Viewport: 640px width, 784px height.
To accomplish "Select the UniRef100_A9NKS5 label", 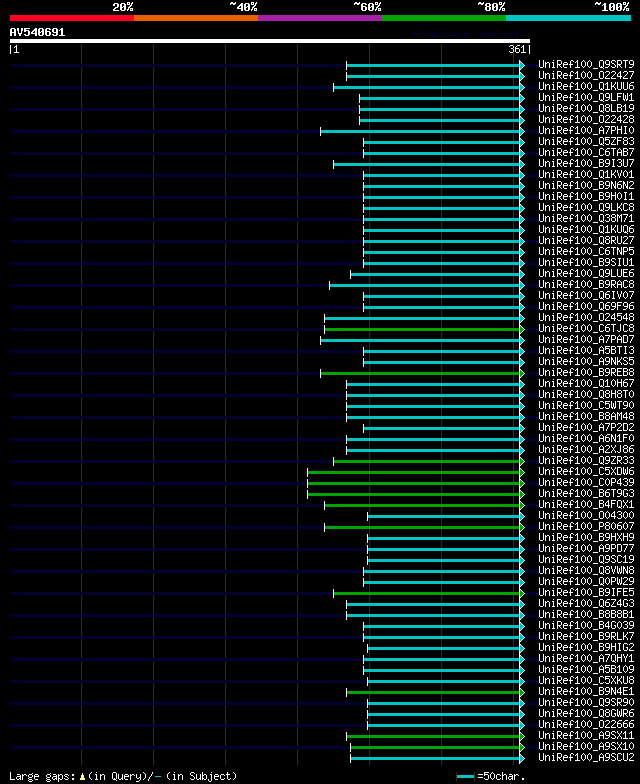I will (x=586, y=362).
